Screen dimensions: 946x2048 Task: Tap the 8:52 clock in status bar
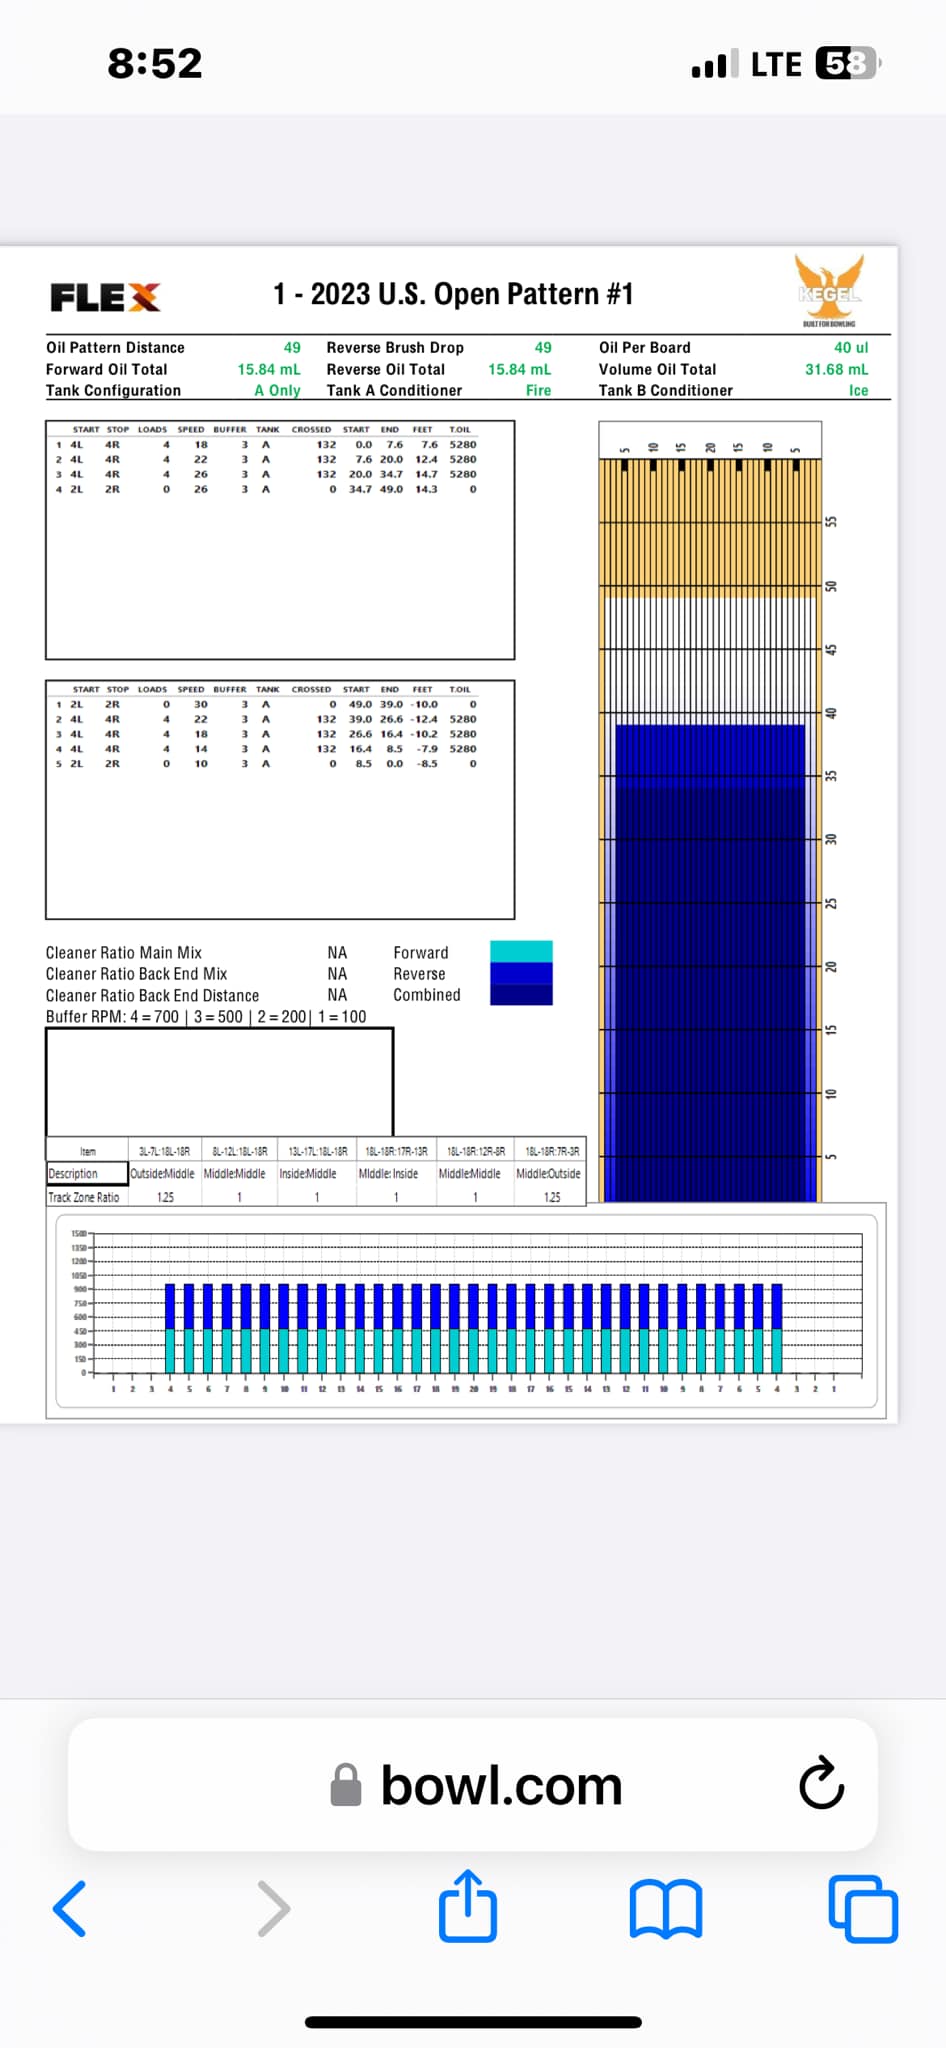click(x=155, y=64)
